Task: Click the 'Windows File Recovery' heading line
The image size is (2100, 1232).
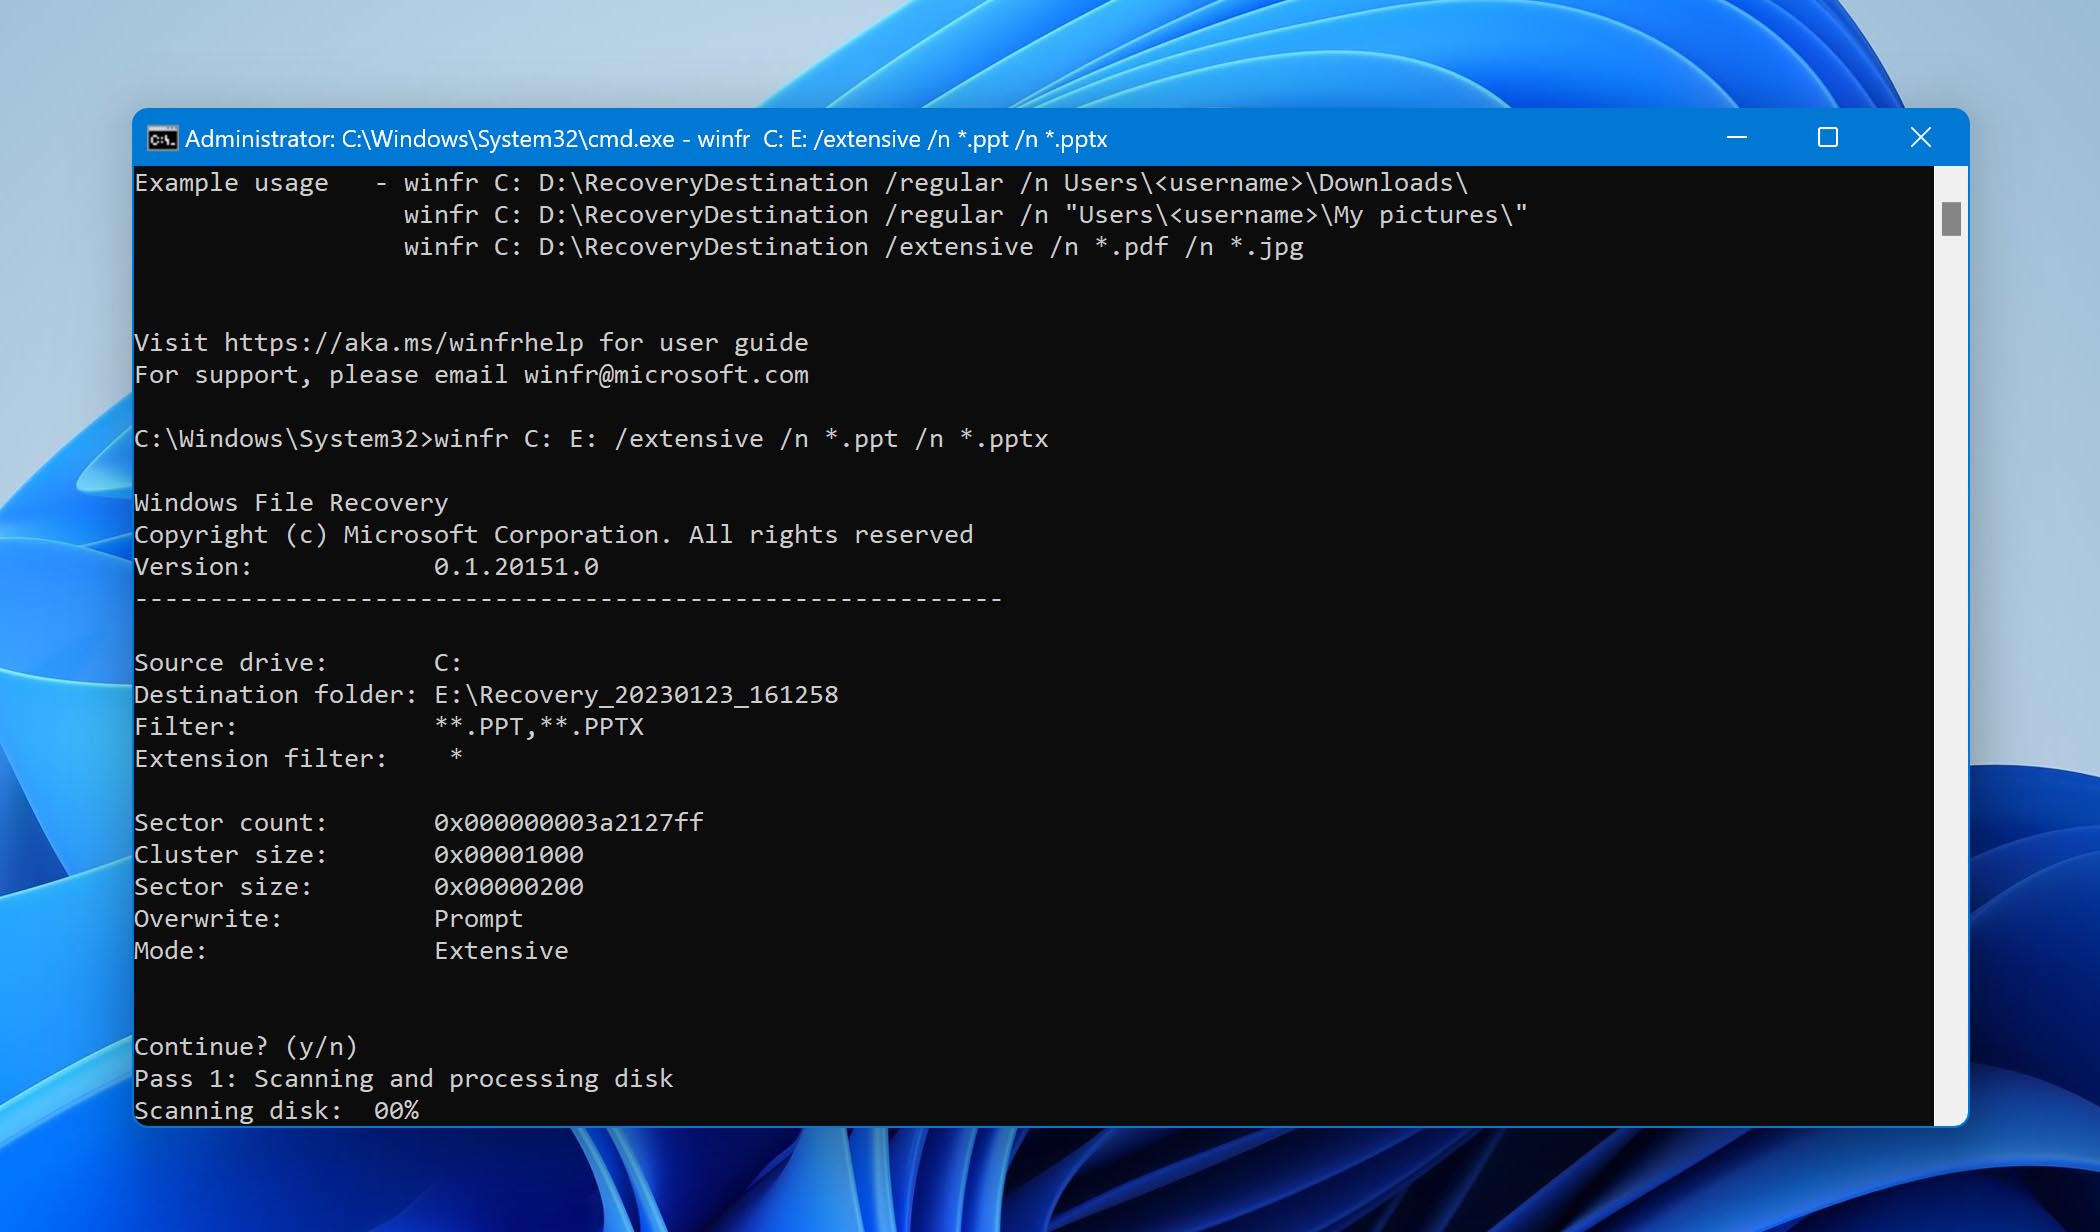Action: (x=291, y=503)
